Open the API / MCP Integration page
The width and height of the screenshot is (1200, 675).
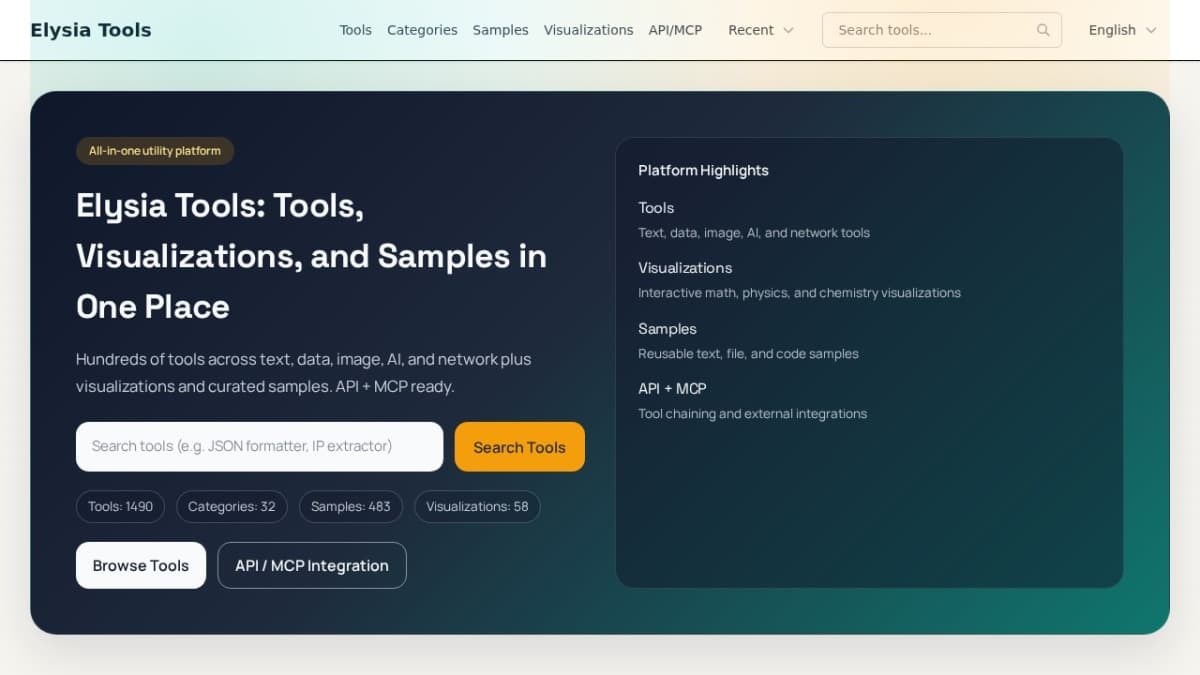(311, 565)
